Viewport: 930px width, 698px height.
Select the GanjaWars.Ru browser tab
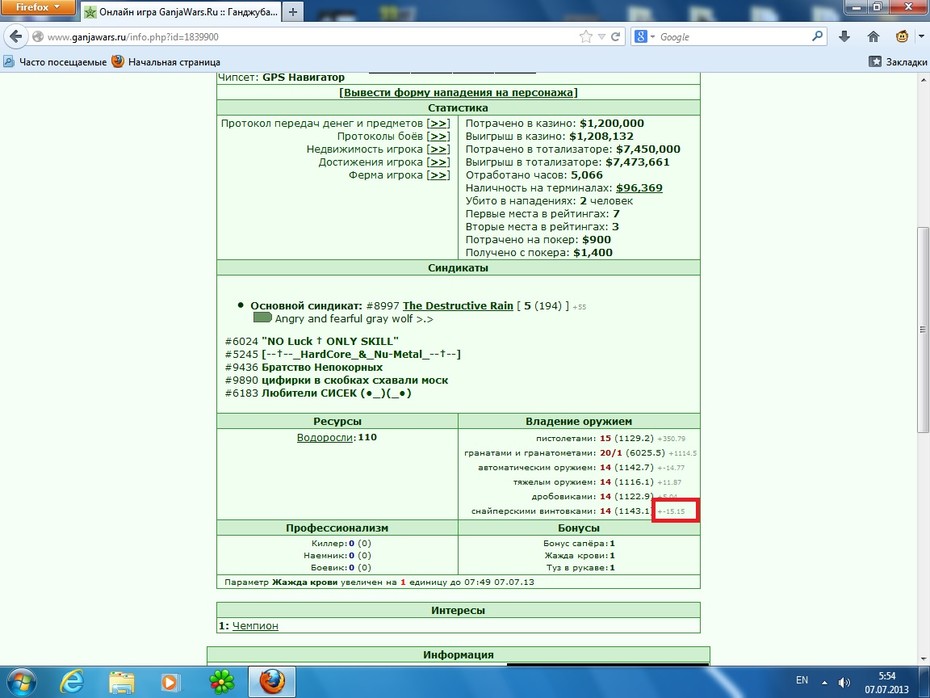tap(181, 12)
